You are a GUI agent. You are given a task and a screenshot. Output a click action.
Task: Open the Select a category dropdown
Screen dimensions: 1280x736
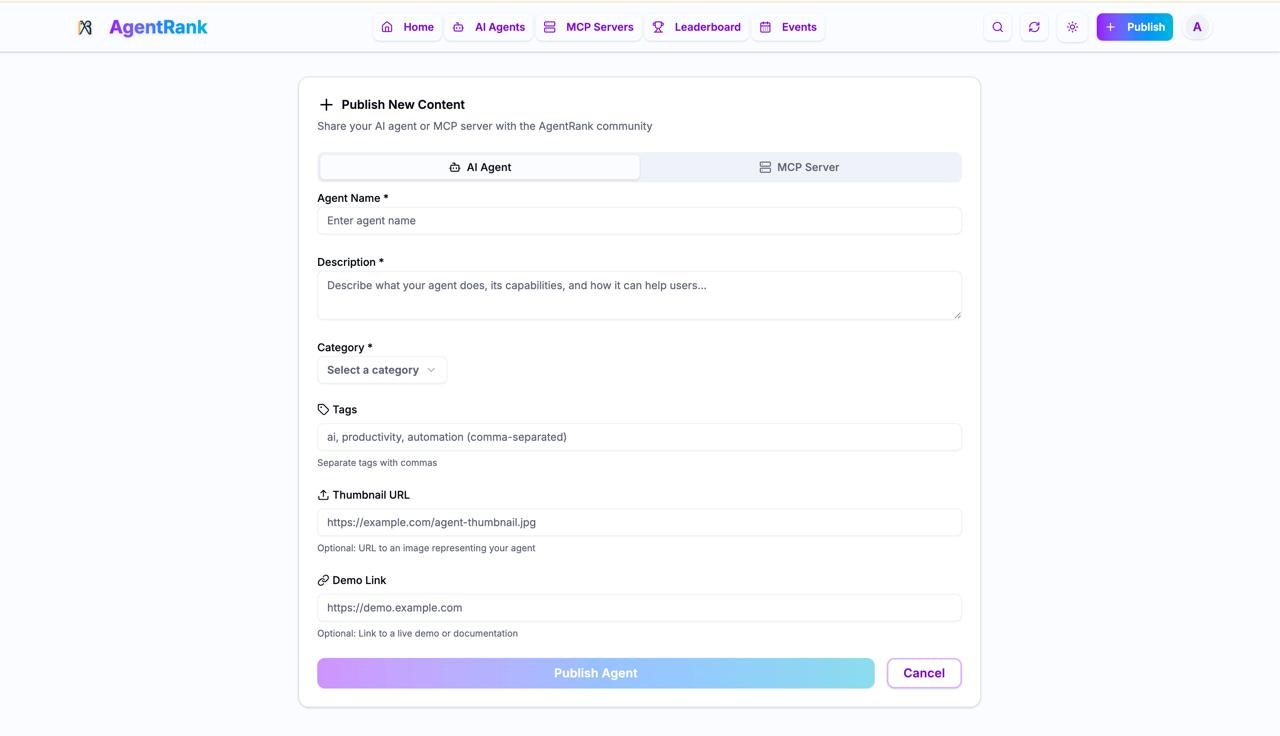point(381,369)
